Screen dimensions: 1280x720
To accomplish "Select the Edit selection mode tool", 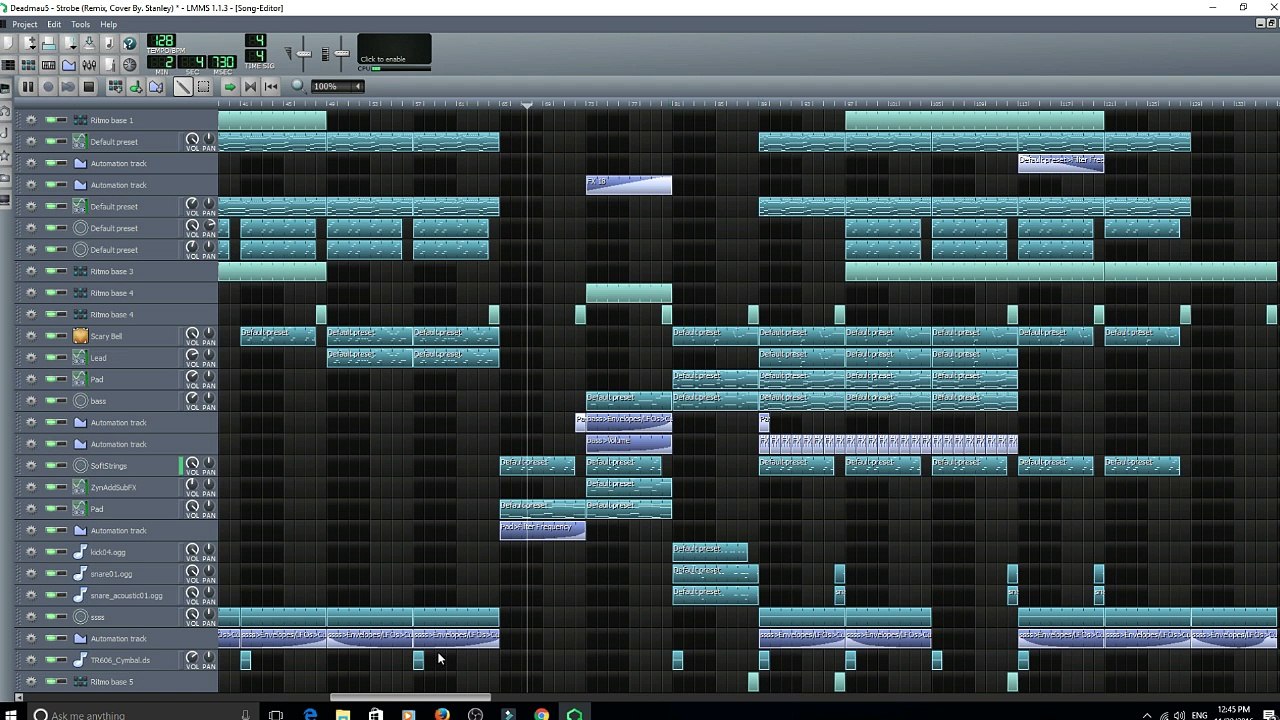I will 203,87.
